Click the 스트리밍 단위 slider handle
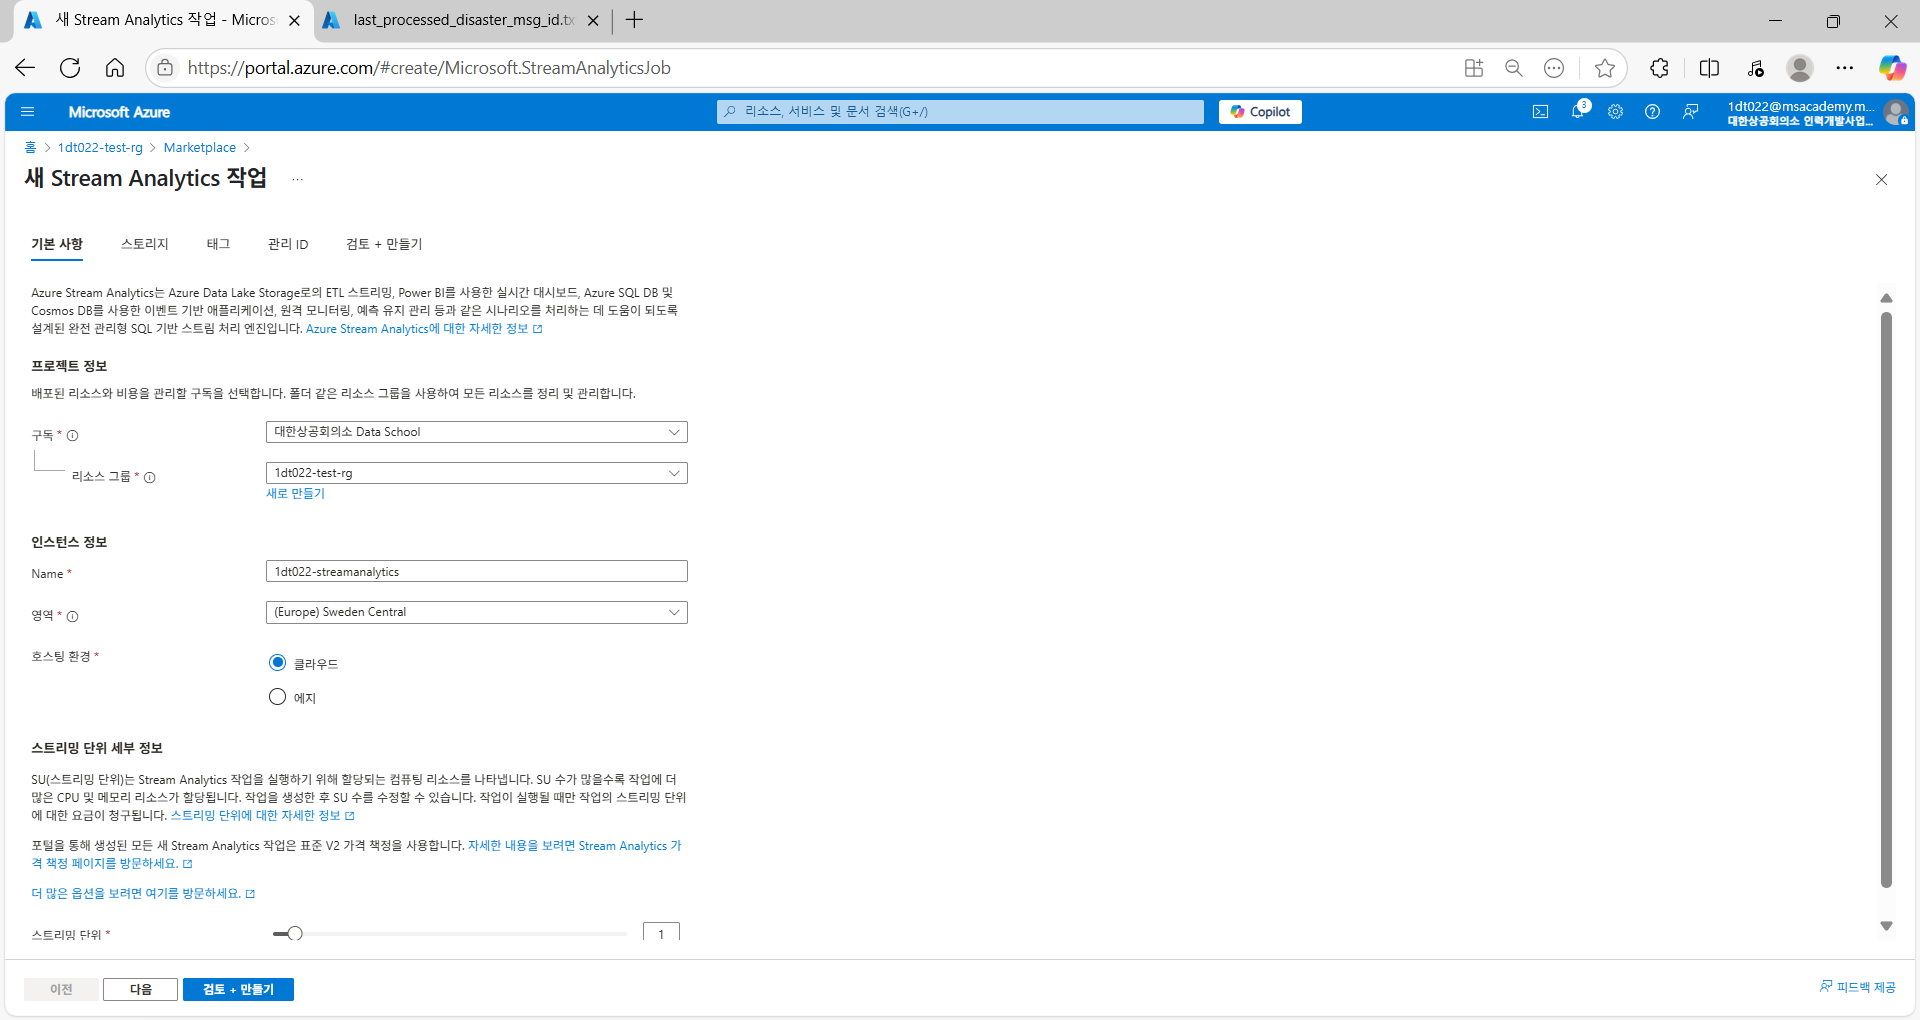Screen dimensions: 1920x1020 295,934
